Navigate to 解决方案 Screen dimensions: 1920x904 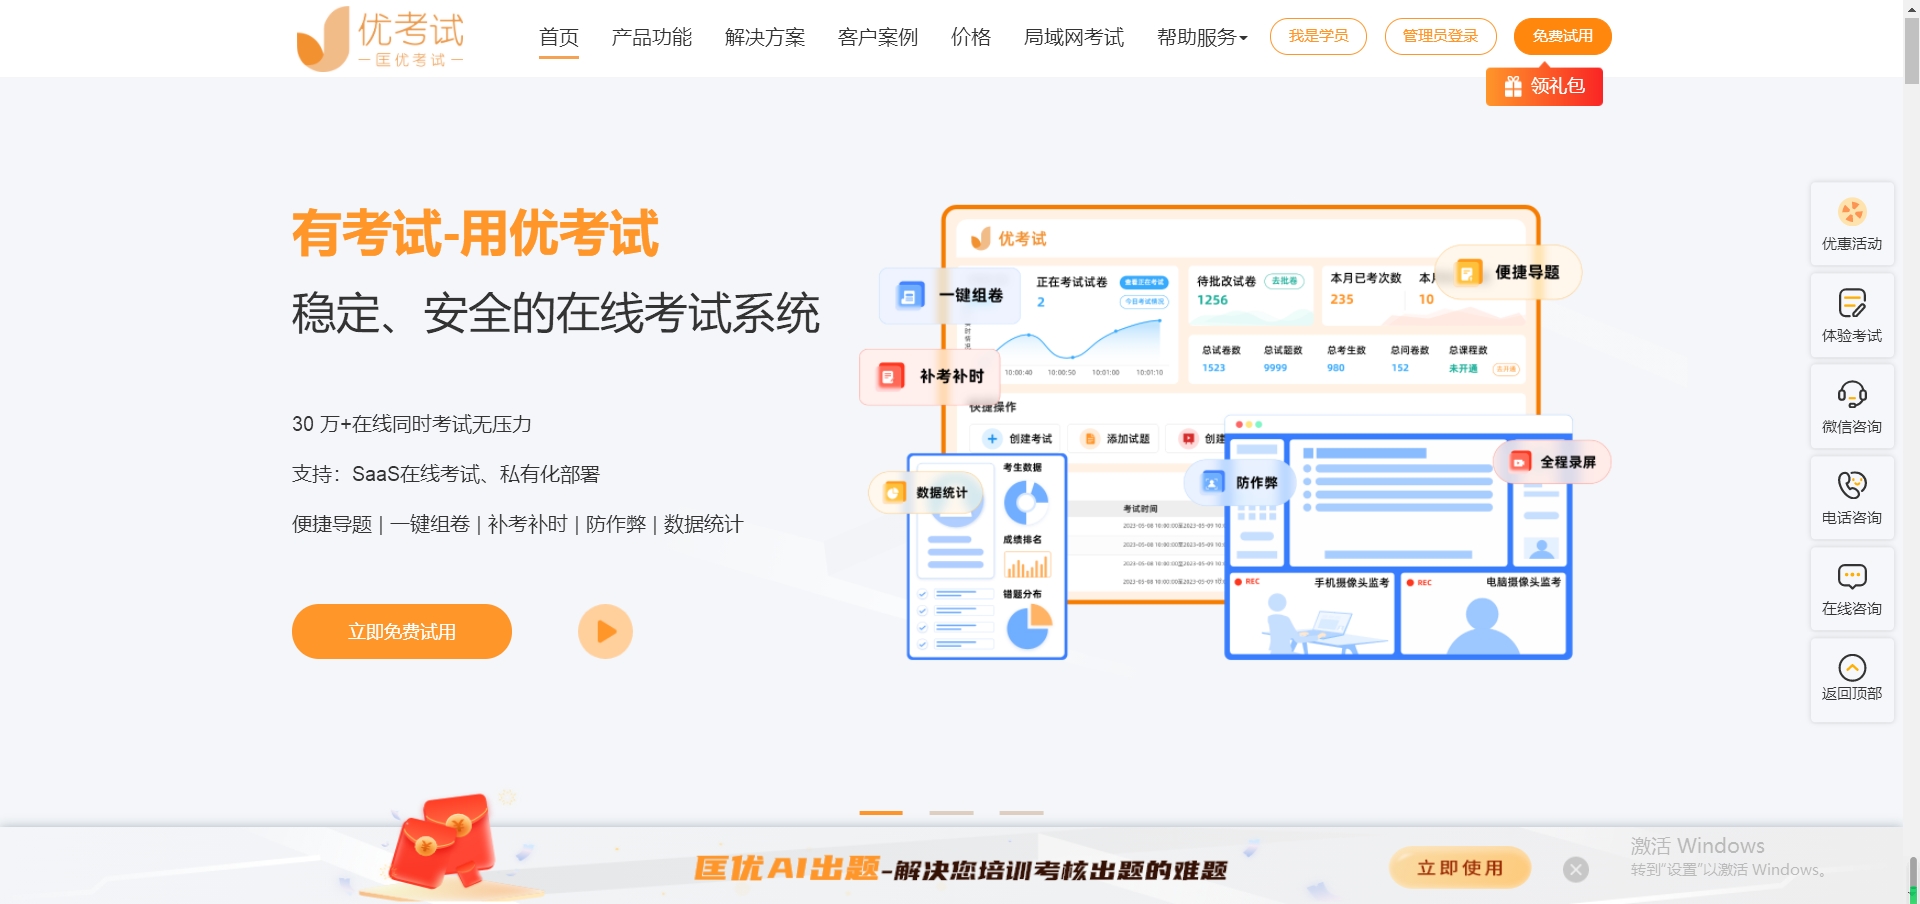click(764, 38)
